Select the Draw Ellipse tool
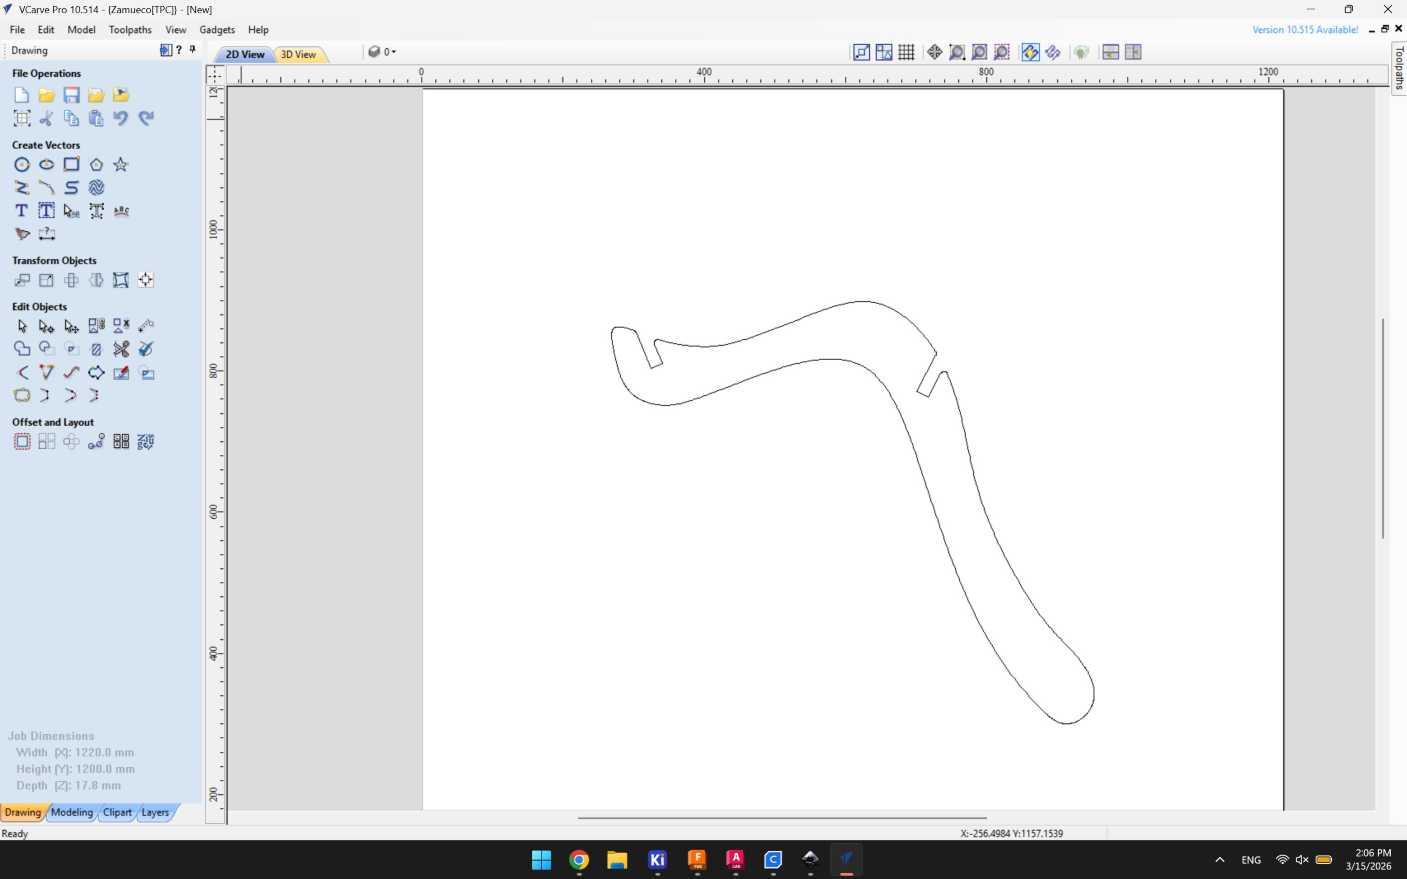 [x=46, y=164]
